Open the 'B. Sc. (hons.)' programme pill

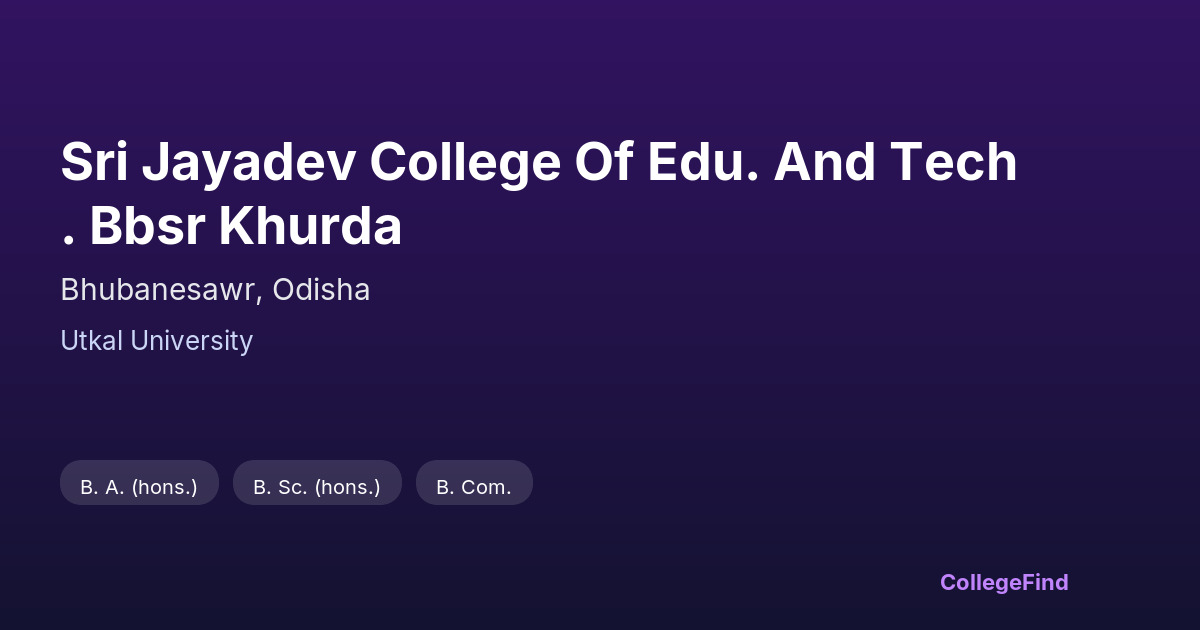pos(317,487)
